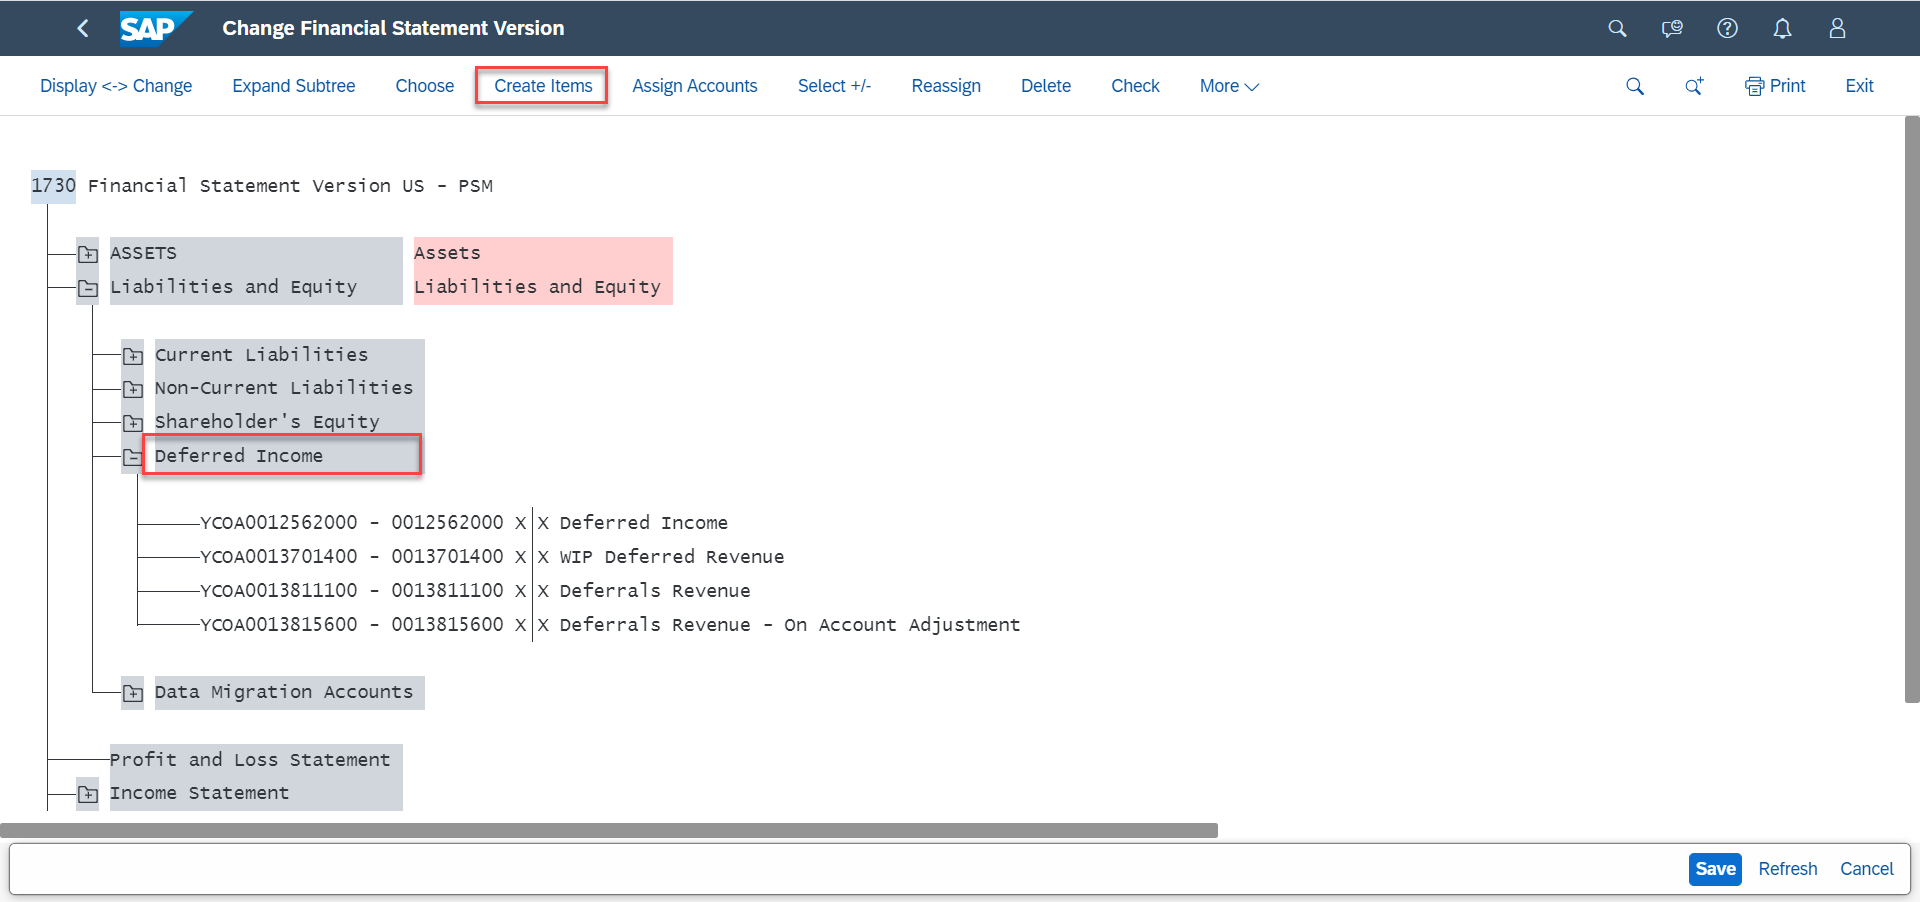The image size is (1920, 902).
Task: Click the Print button
Action: (1775, 86)
